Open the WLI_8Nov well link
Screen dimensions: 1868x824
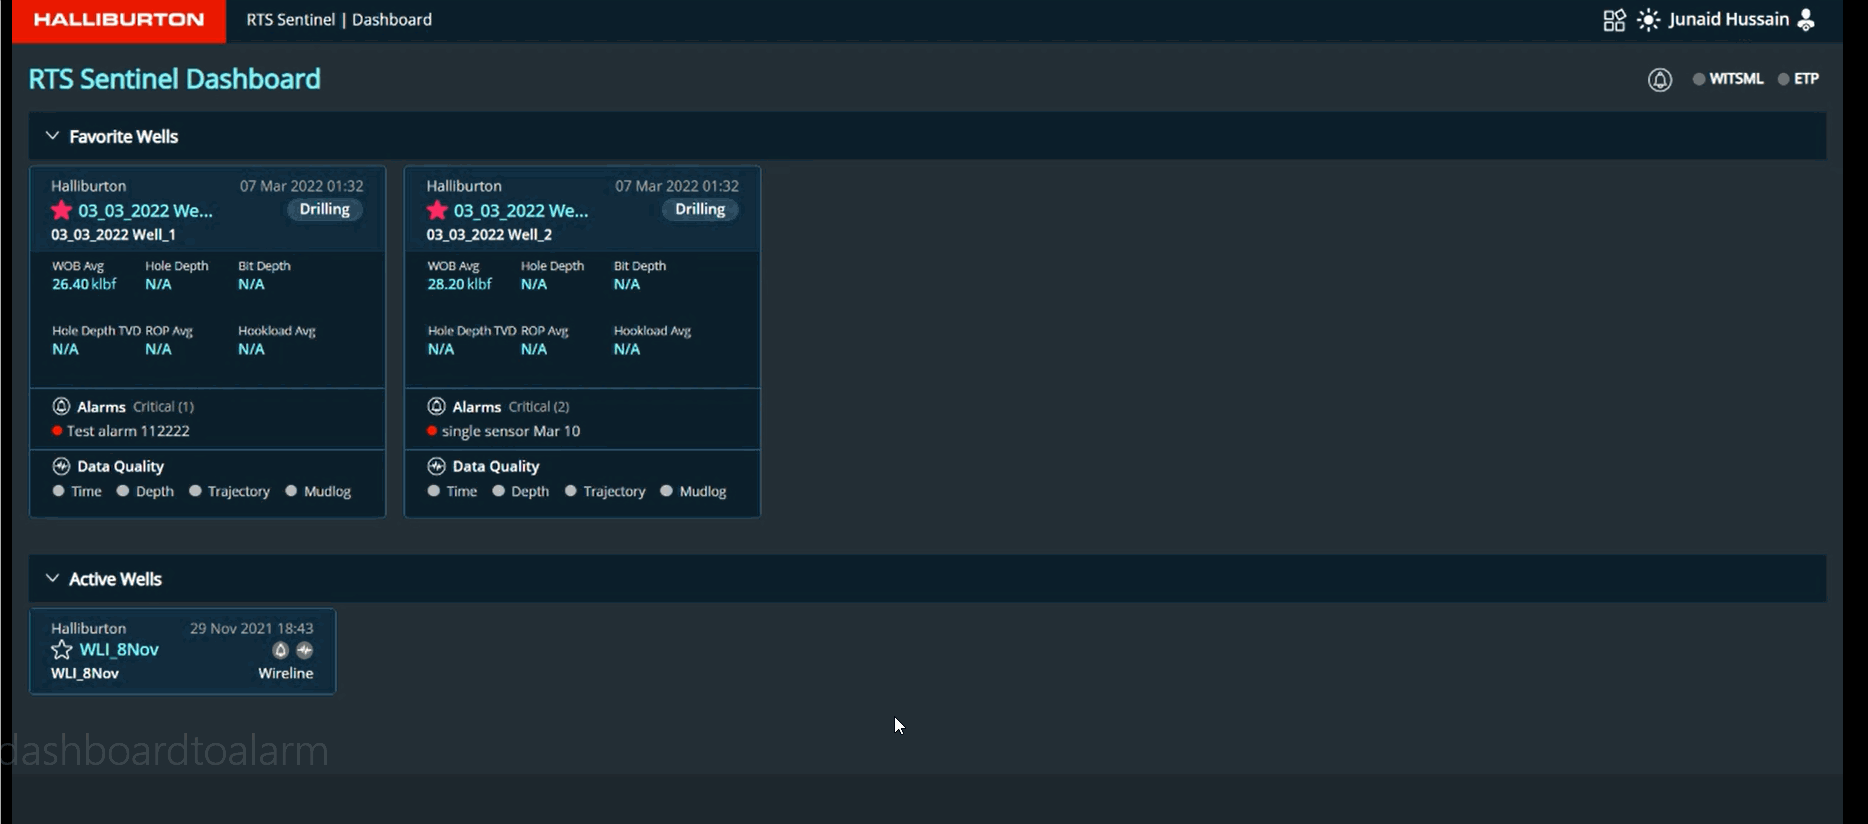click(119, 650)
